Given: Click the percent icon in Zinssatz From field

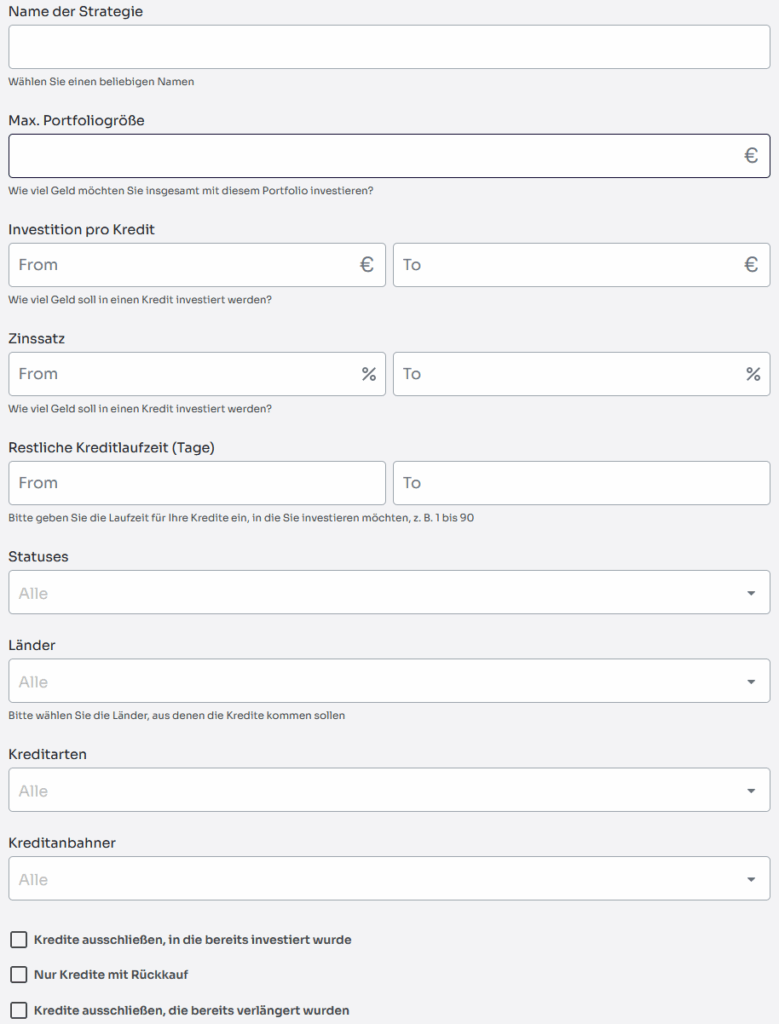Looking at the screenshot, I should pos(369,374).
